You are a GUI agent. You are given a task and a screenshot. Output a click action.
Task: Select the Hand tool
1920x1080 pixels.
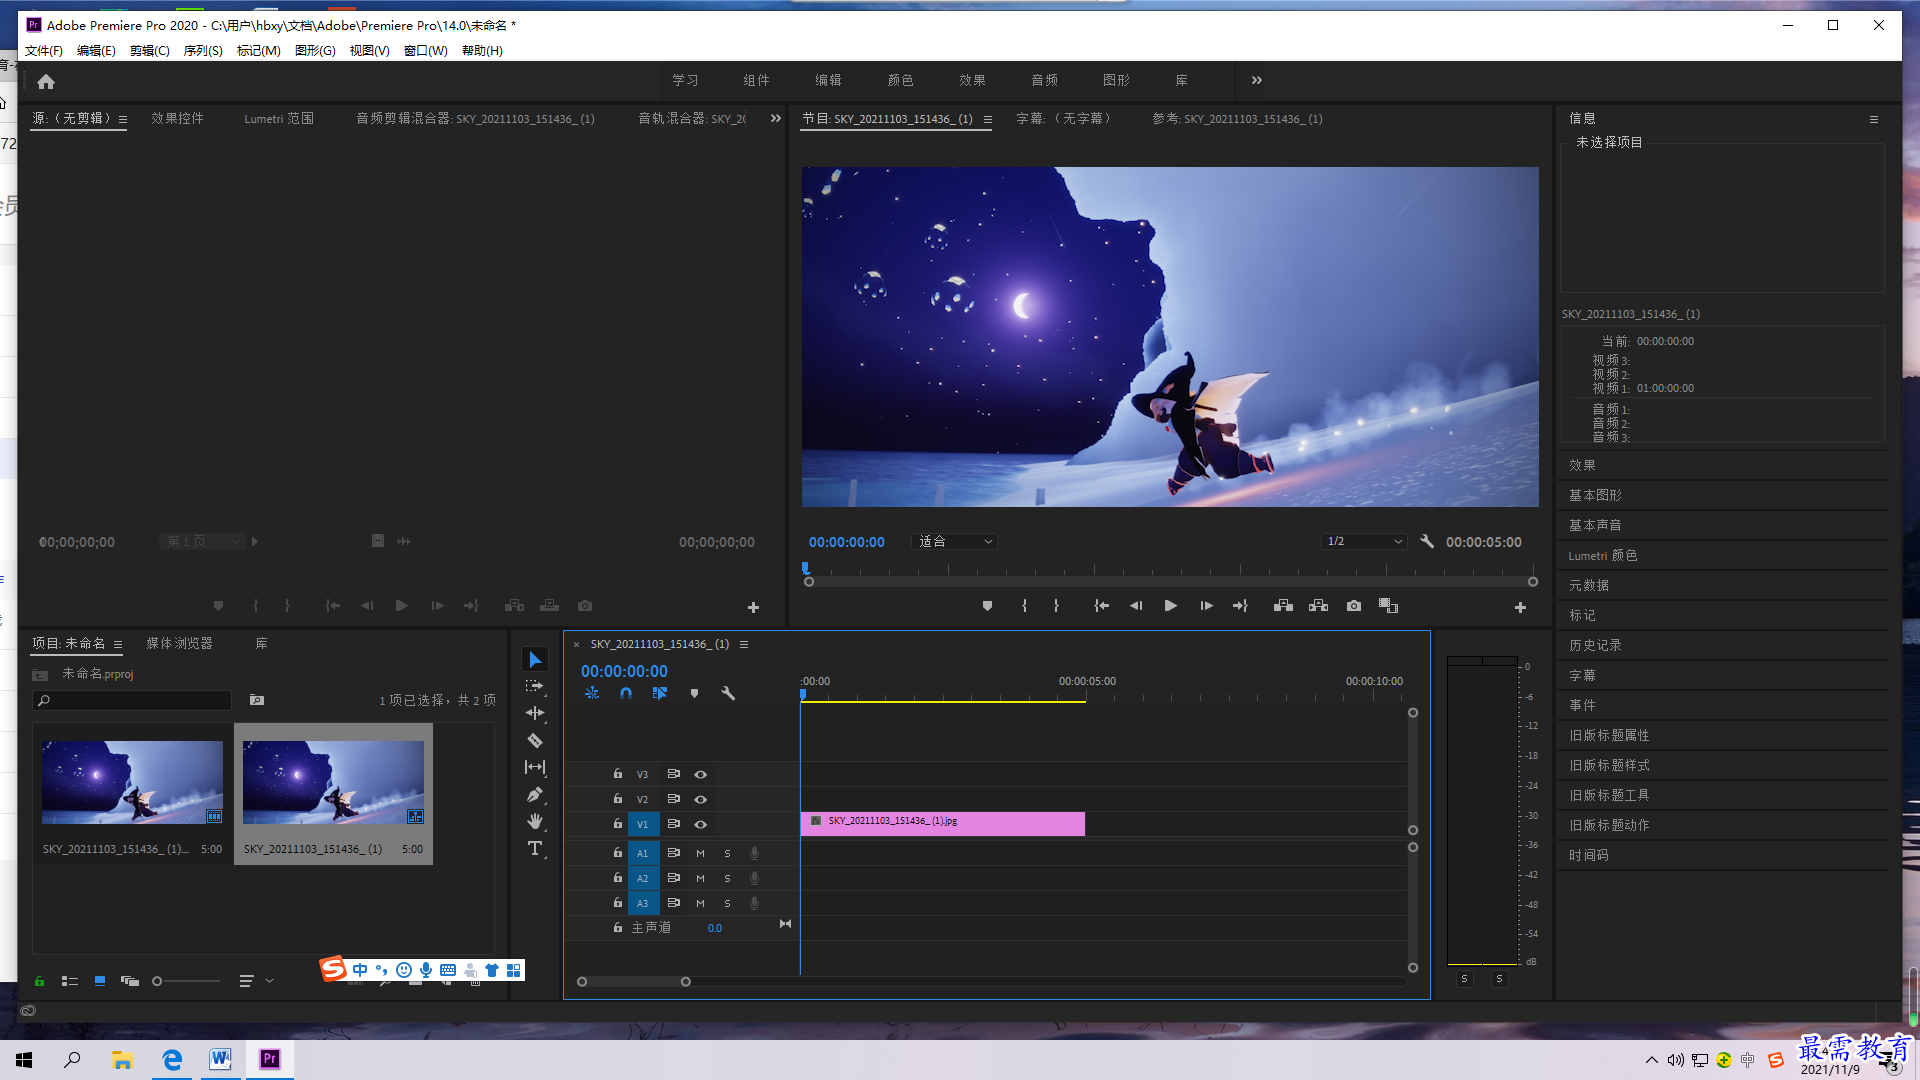(x=535, y=821)
